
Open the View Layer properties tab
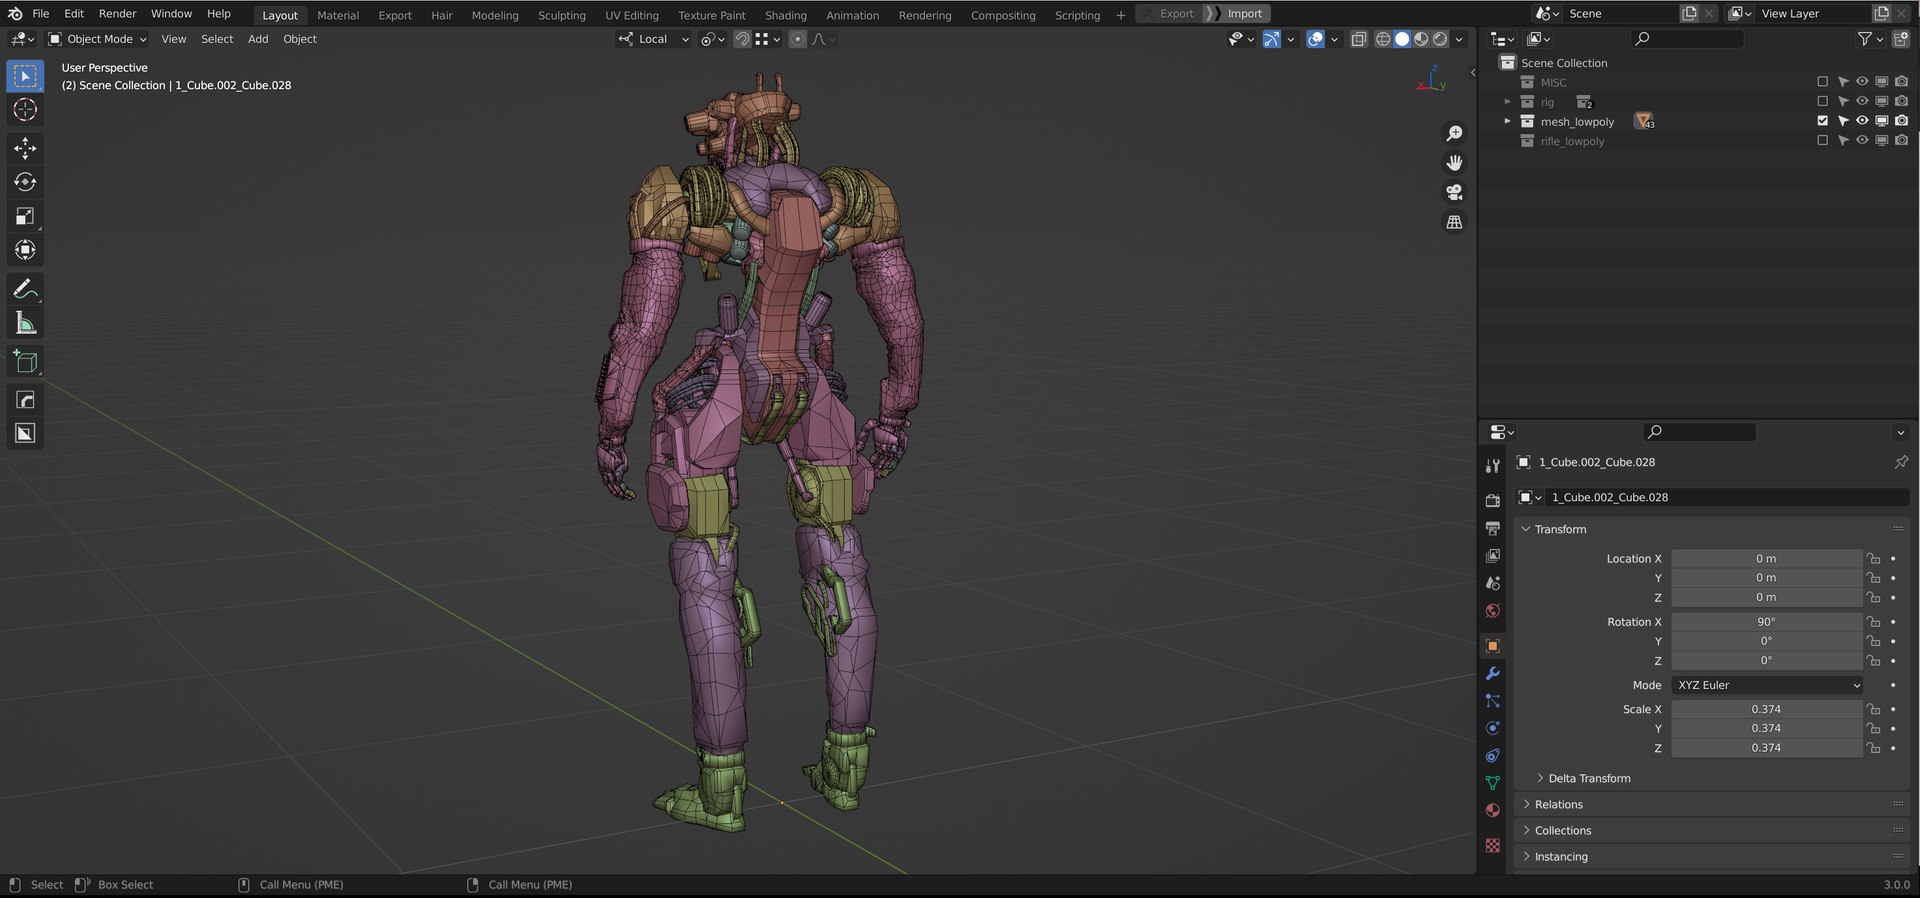coord(1493,555)
